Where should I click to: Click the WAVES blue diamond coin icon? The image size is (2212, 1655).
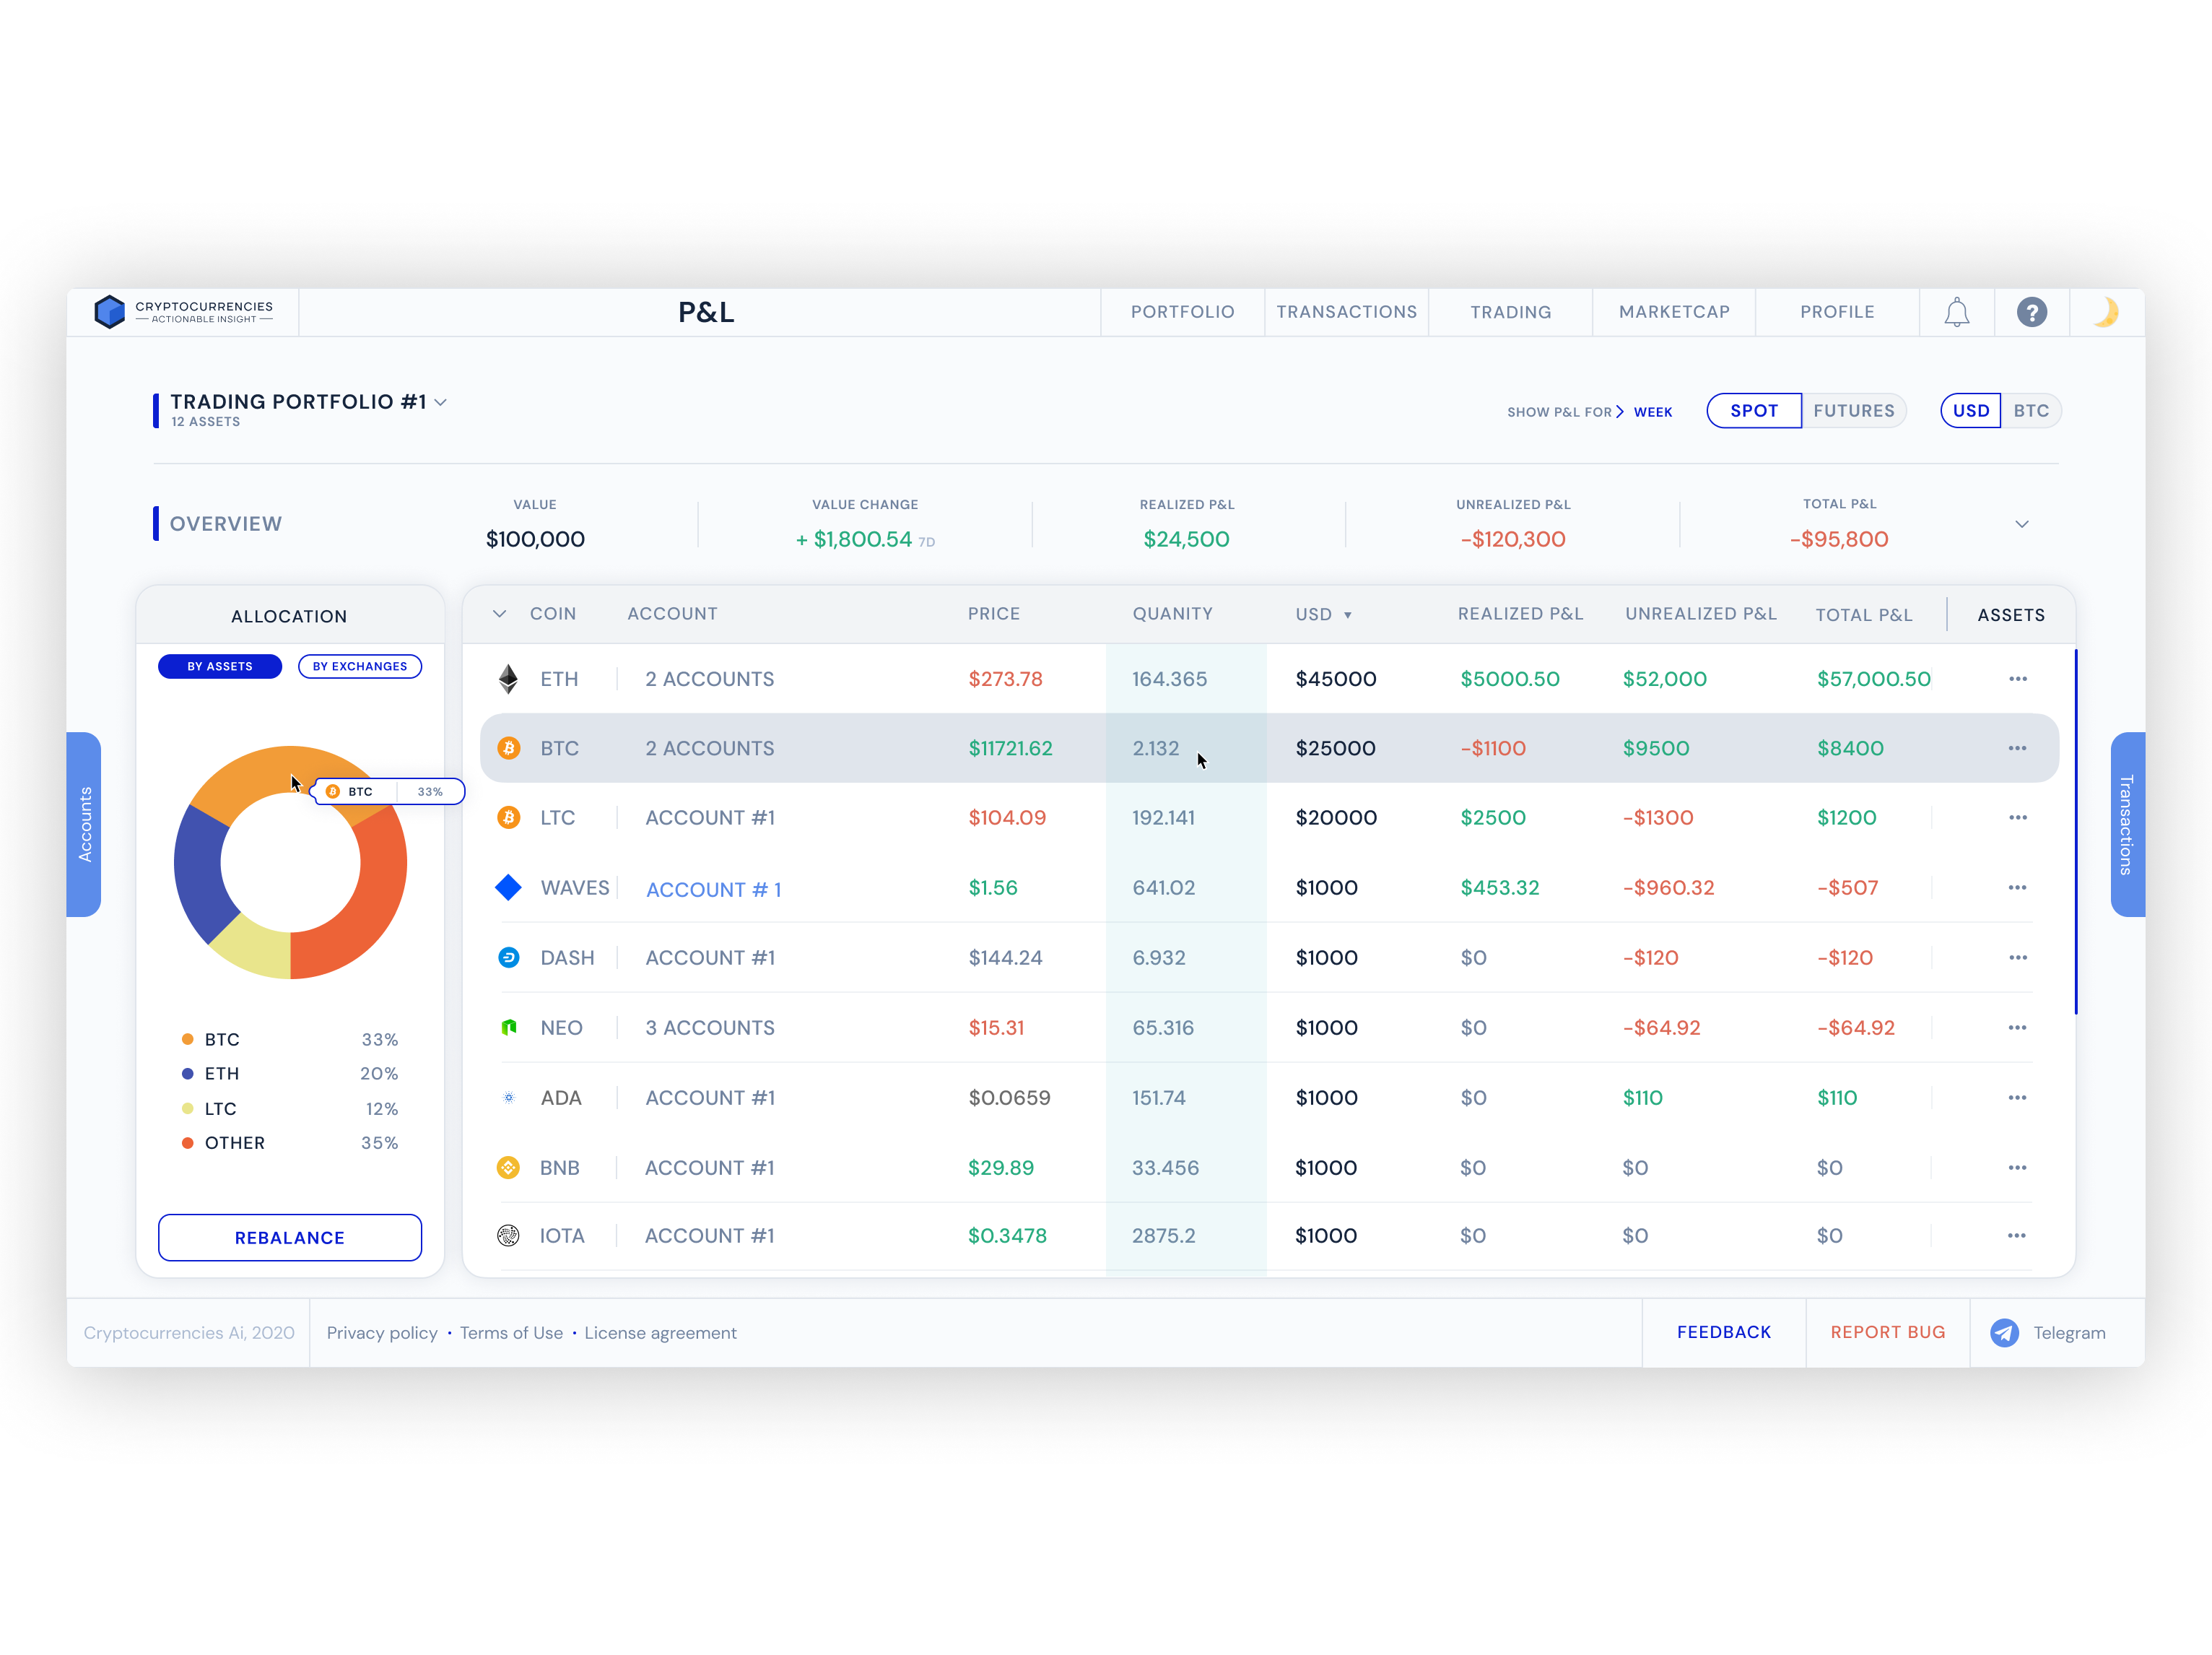click(508, 887)
